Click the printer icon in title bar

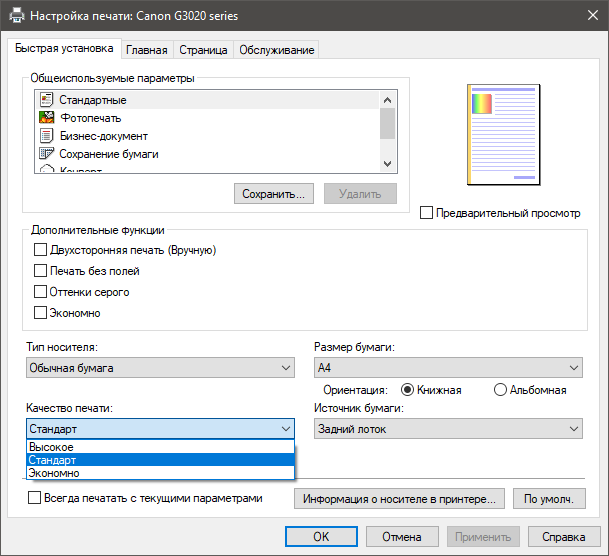click(x=17, y=16)
